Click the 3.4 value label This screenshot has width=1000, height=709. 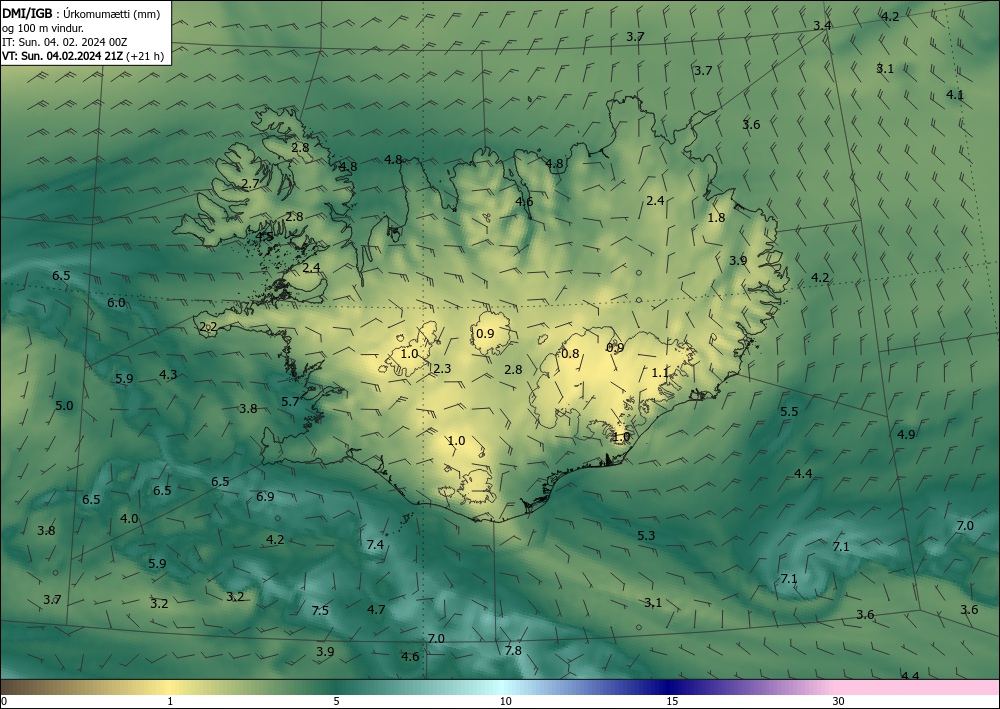click(822, 26)
